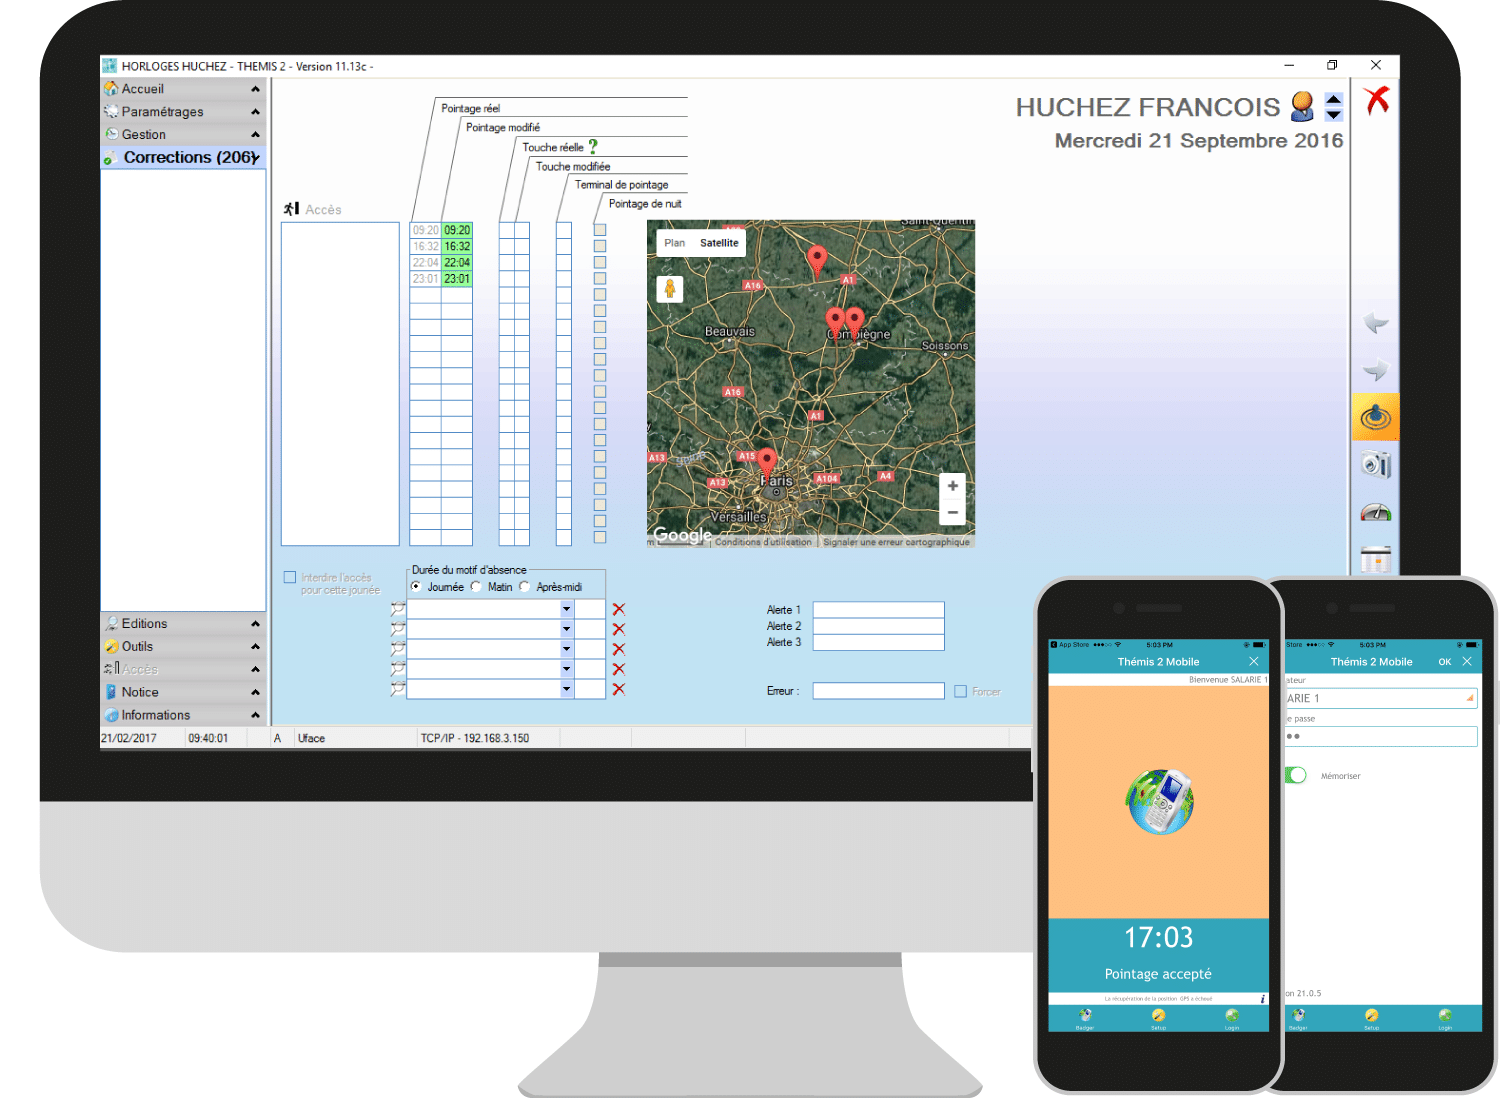Viewport: 1500px width, 1098px height.
Task: Tap Setup icon on right phone
Action: [x=1371, y=1017]
